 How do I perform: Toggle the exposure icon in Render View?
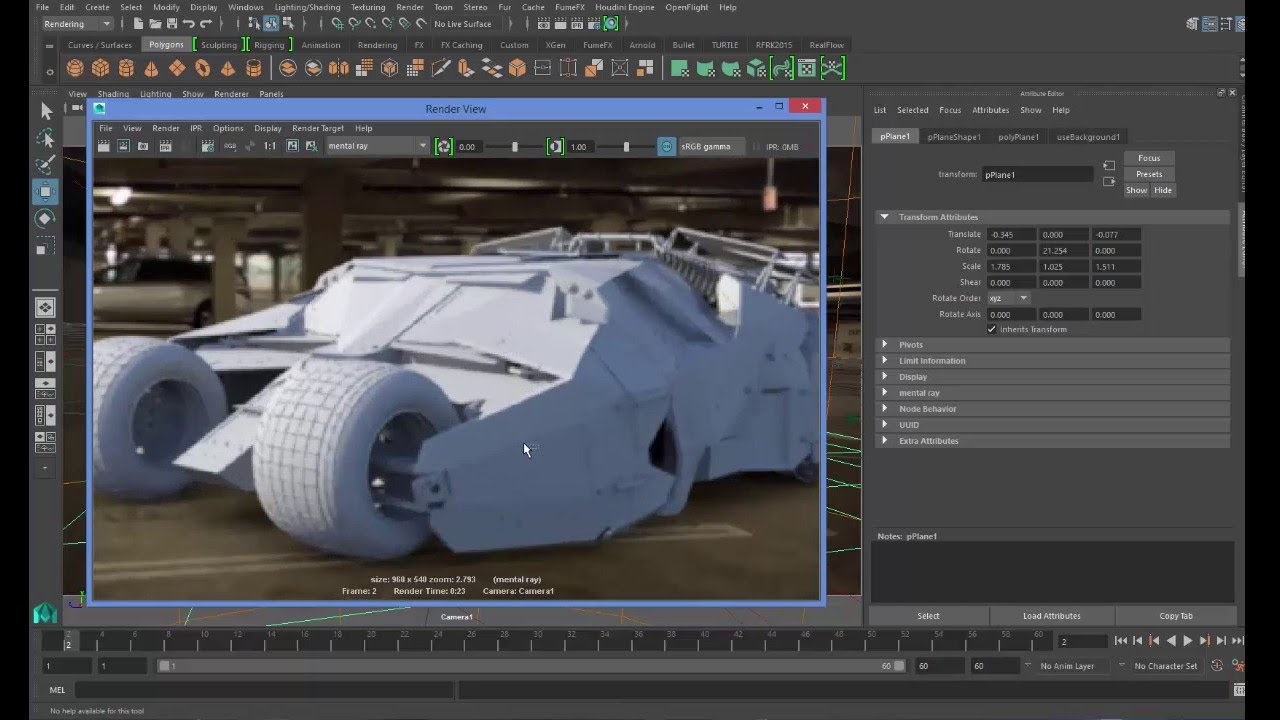pyautogui.click(x=444, y=146)
